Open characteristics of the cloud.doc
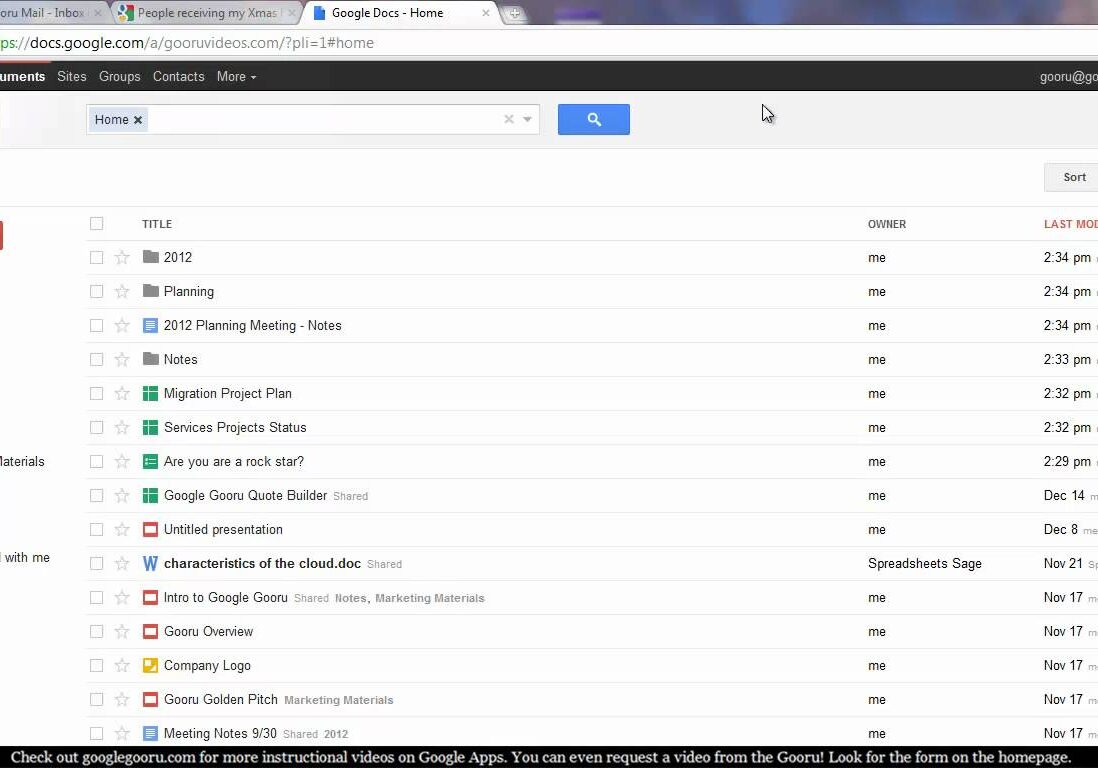The width and height of the screenshot is (1098, 768). point(263,564)
